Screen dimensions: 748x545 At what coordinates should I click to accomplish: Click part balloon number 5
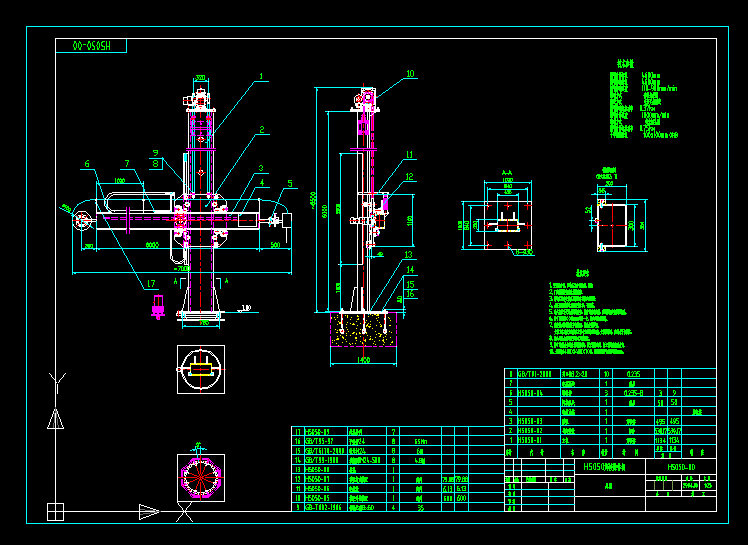click(291, 183)
